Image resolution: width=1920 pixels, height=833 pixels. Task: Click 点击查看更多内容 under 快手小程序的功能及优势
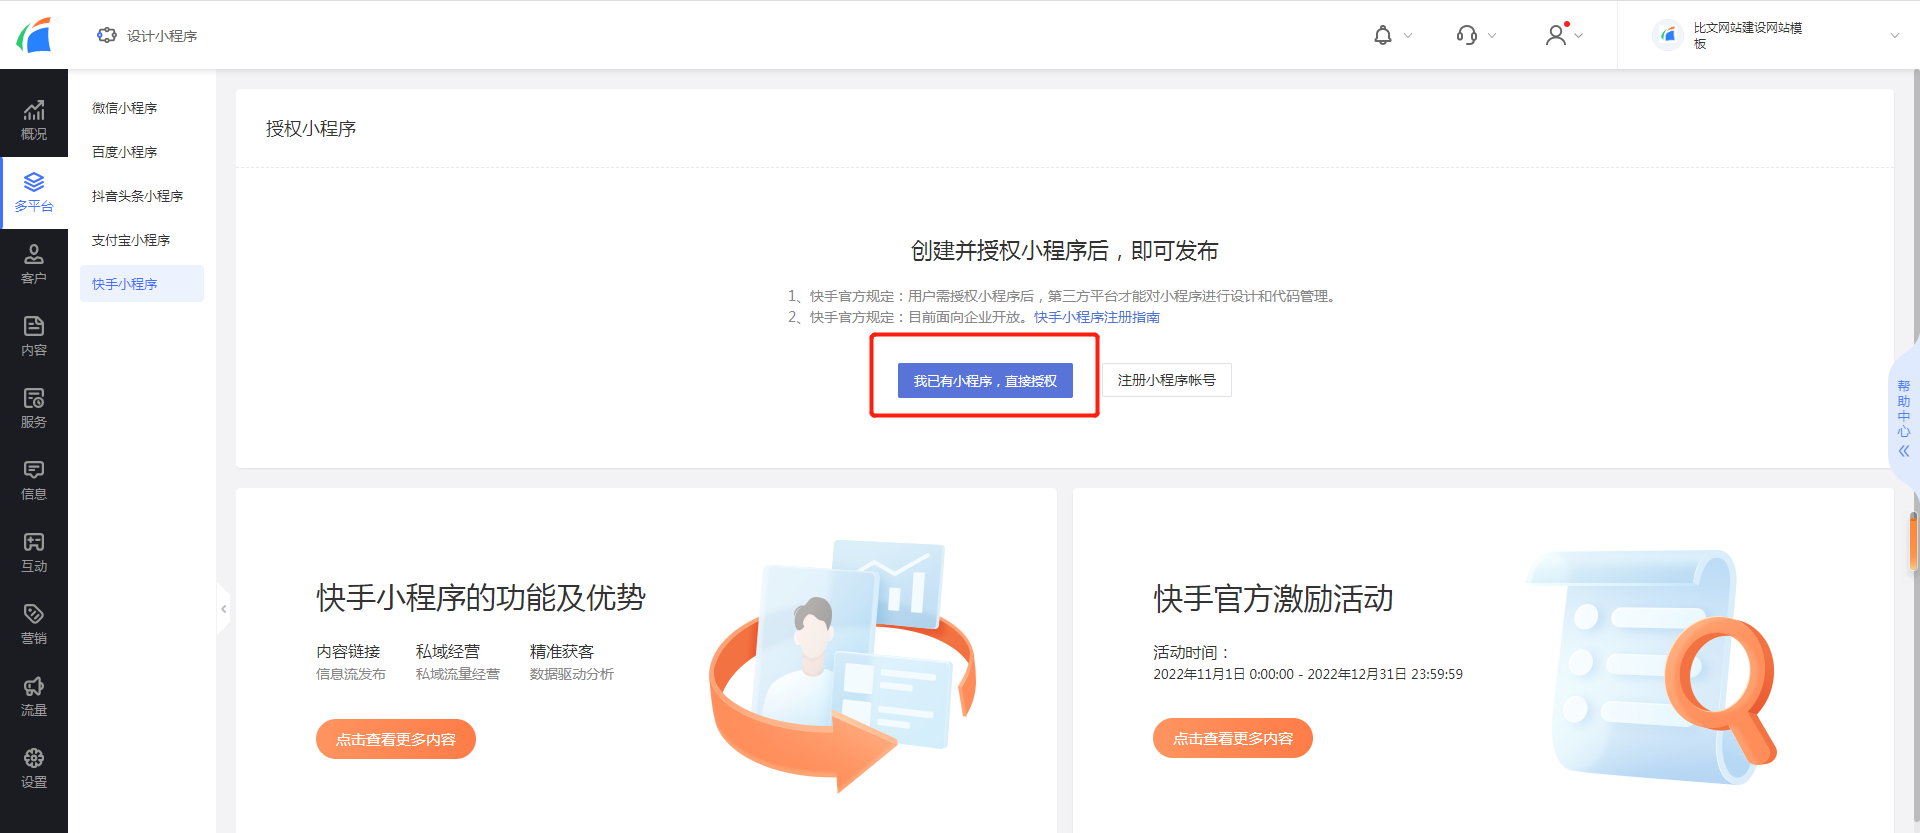(396, 739)
